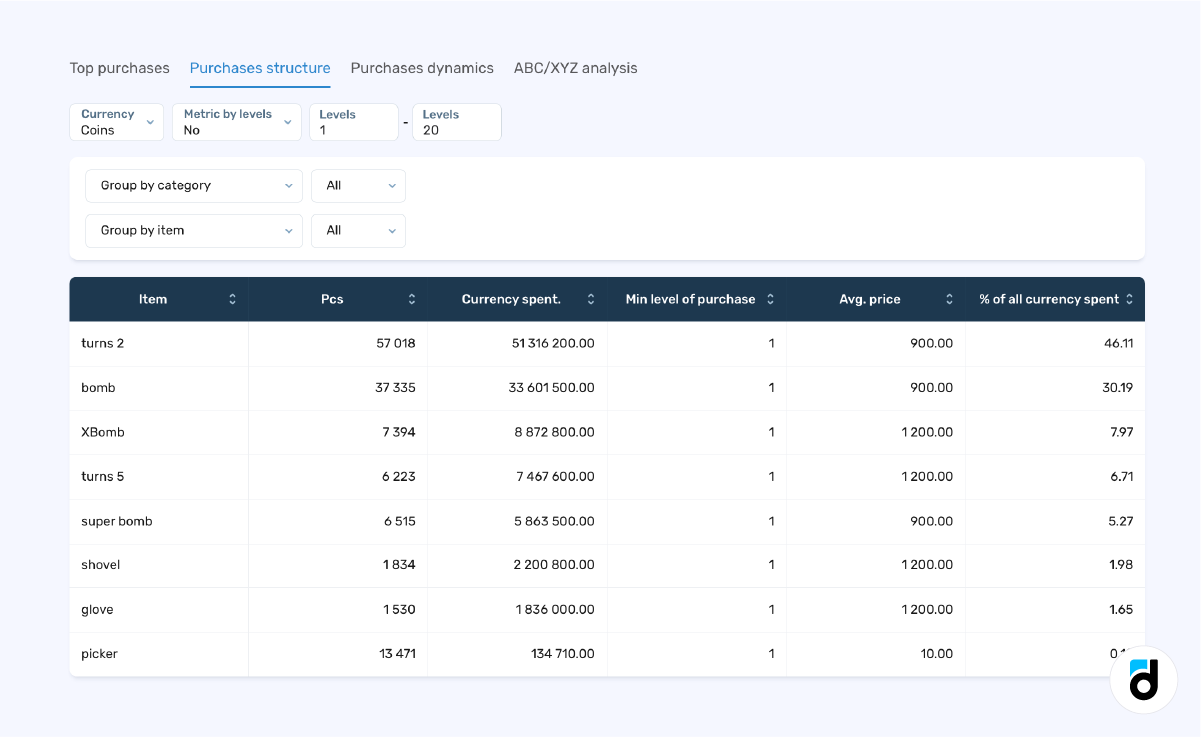Screen dimensions: 1201x737
Task: Click Avg. price column sort icon
Action: (x=949, y=299)
